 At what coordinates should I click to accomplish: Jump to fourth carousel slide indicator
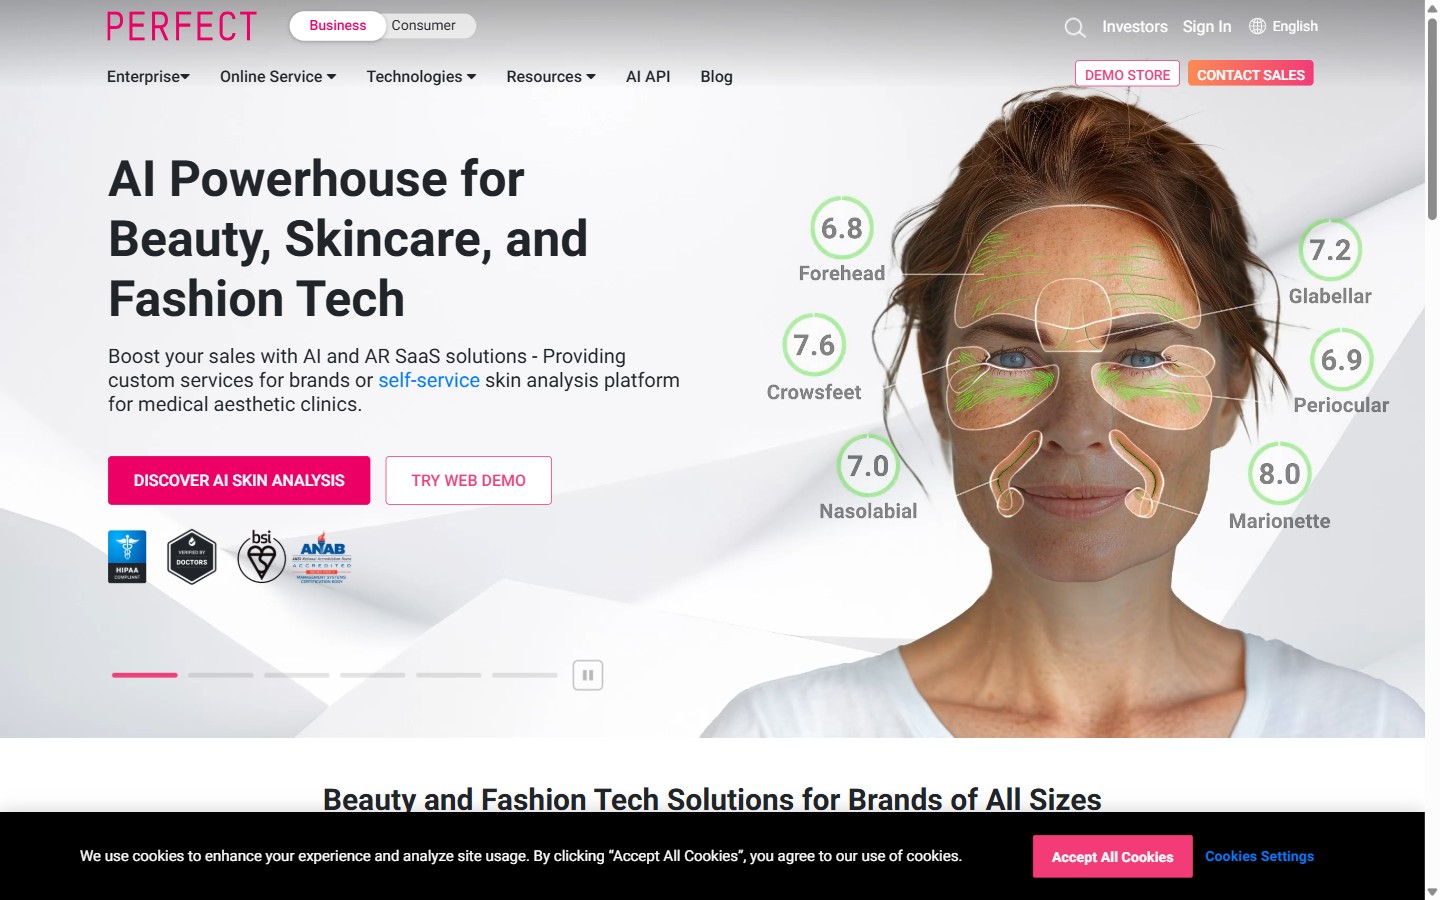coord(373,675)
